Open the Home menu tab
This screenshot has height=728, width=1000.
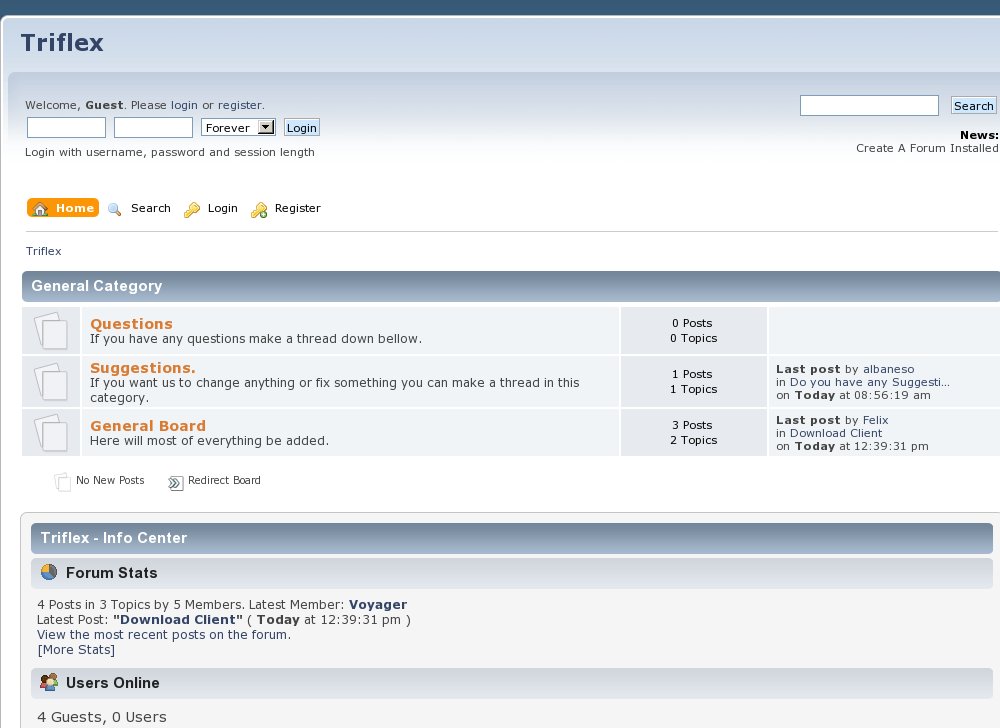pyautogui.click(x=63, y=208)
